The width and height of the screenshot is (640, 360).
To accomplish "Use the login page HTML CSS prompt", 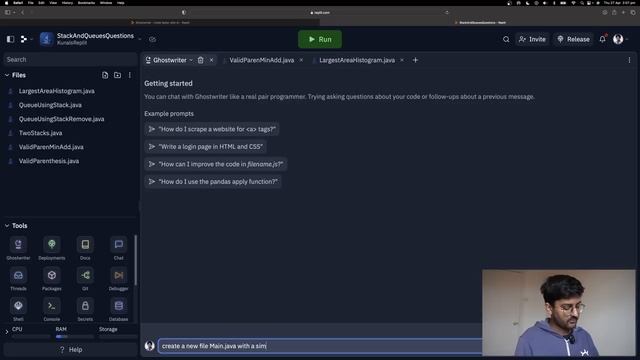I will click(206, 147).
